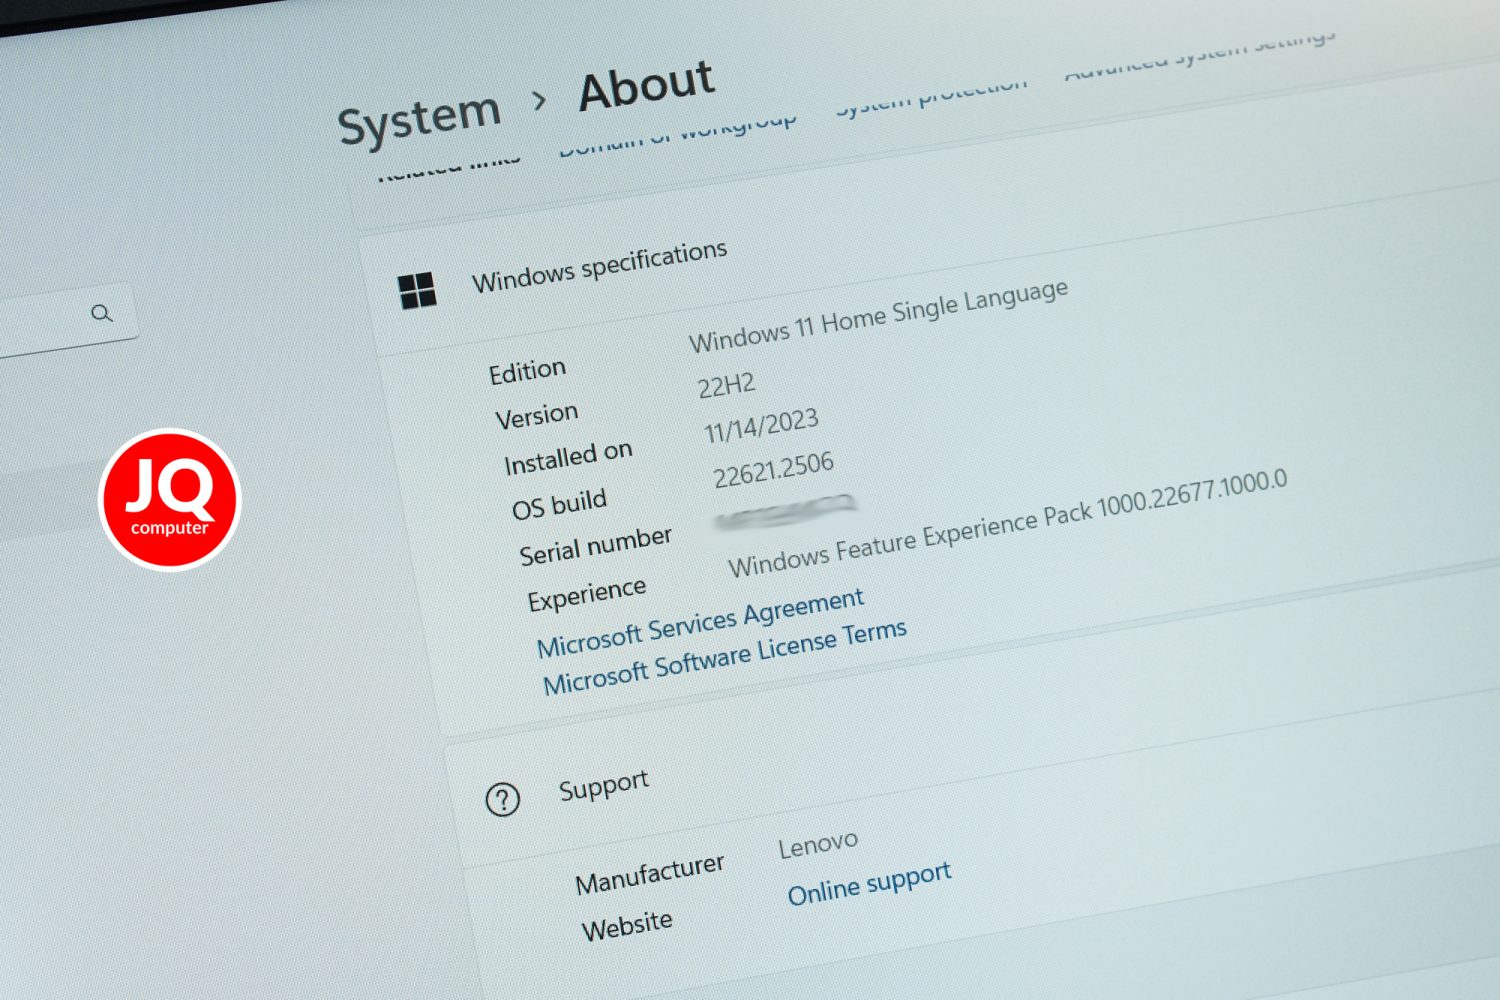The height and width of the screenshot is (1000, 1500).
Task: Click the Version label
Action: 537,415
